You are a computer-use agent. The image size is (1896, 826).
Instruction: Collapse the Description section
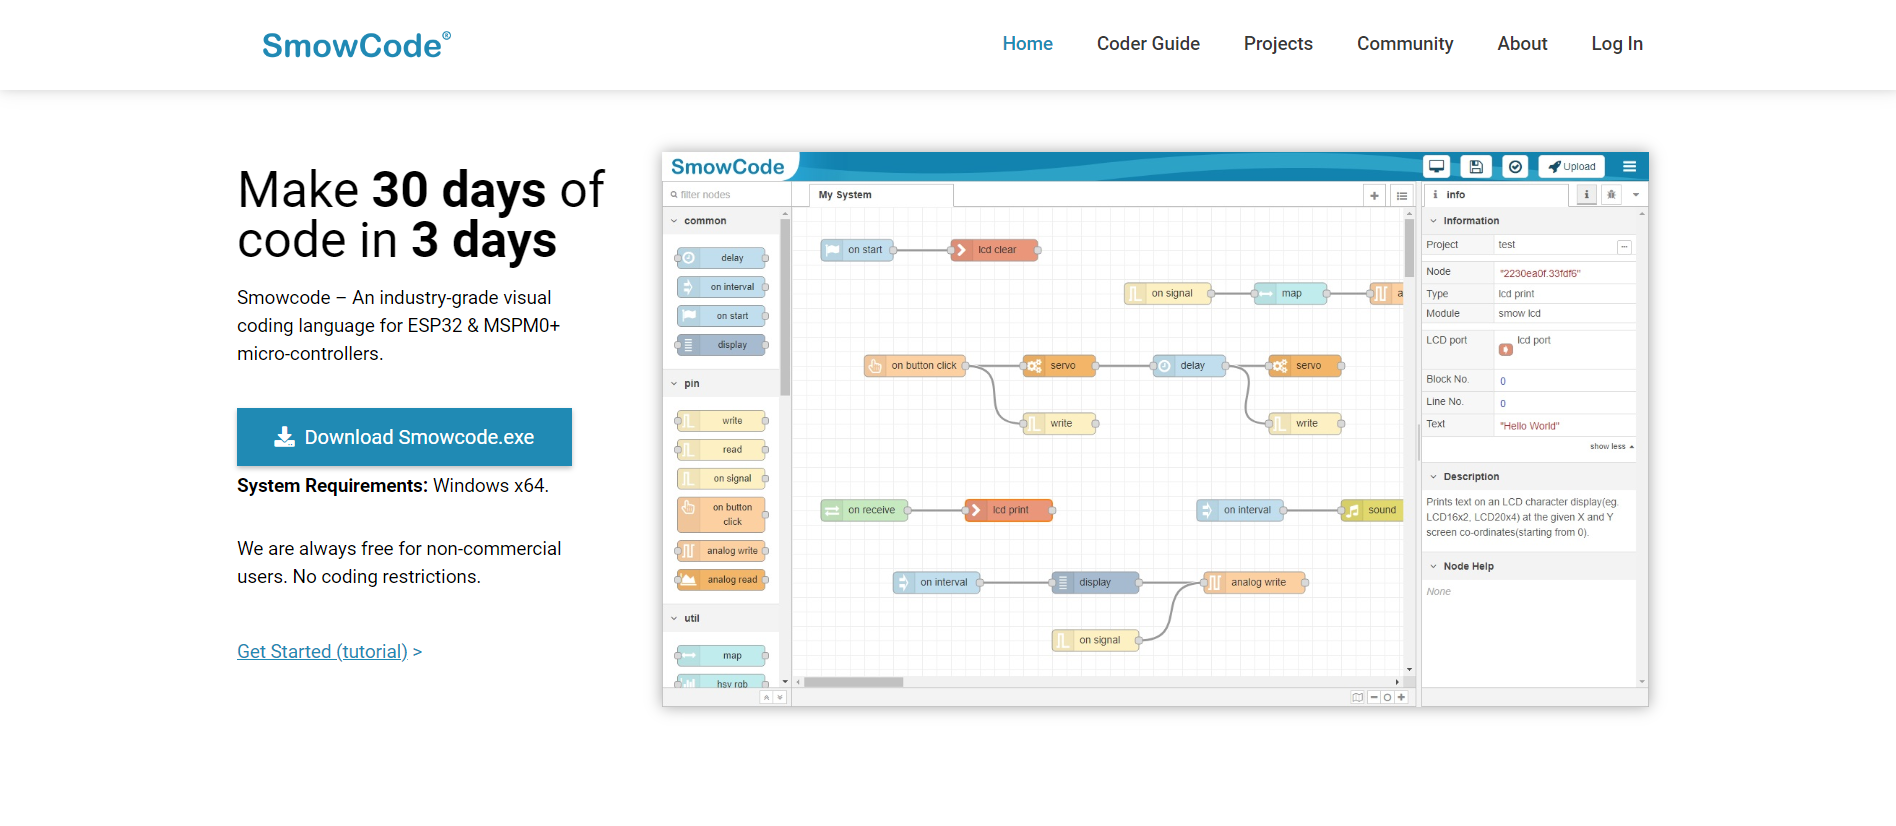pyautogui.click(x=1528, y=477)
